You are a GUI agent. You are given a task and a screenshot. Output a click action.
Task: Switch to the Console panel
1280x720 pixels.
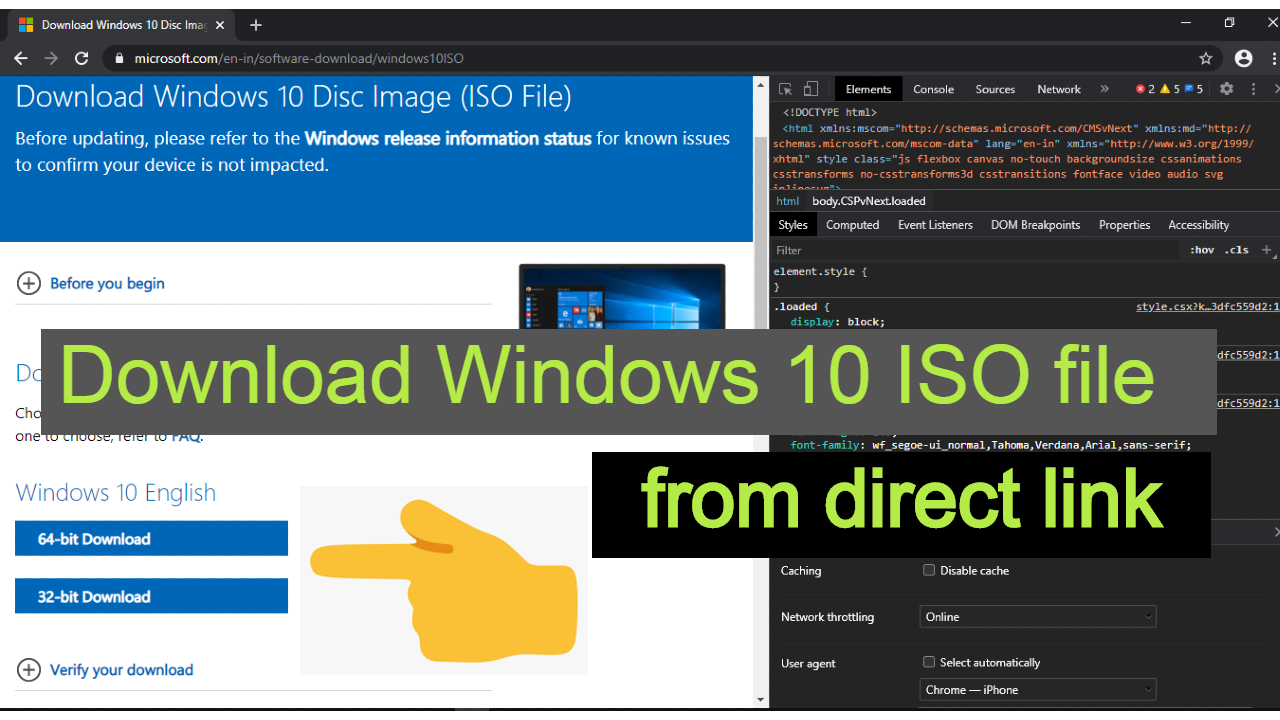pos(933,89)
